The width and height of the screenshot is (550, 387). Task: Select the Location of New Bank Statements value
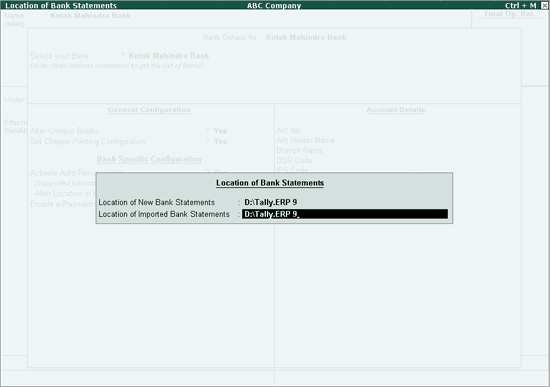(x=270, y=202)
